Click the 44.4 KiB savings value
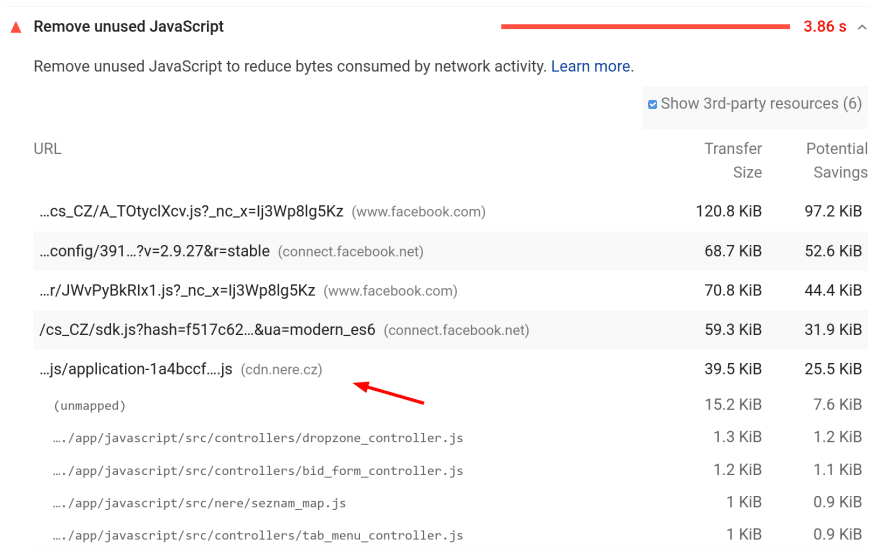The image size is (880, 552). [833, 291]
